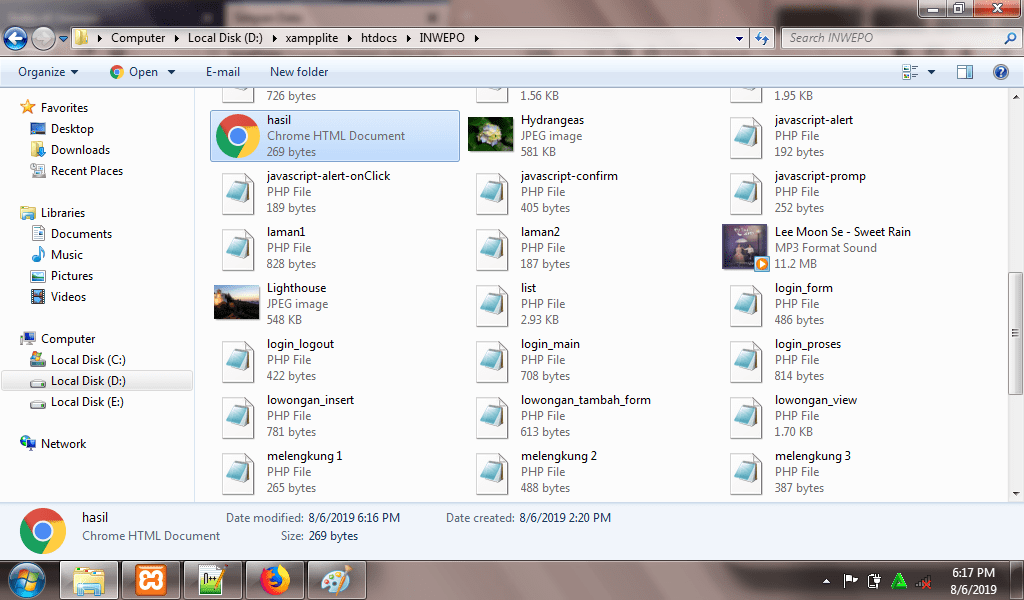Select the login_proses PHP file icon
Viewport: 1024px width, 600px height.
746,361
